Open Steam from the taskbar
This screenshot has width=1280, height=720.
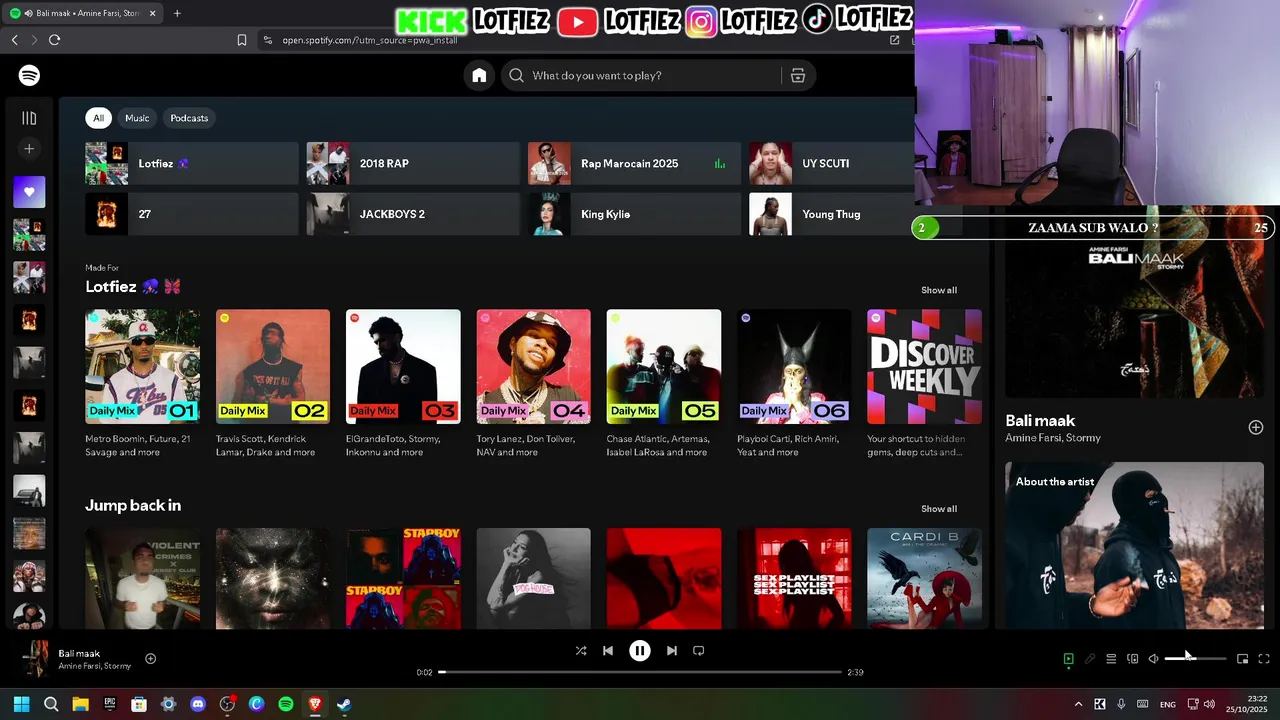pos(344,704)
